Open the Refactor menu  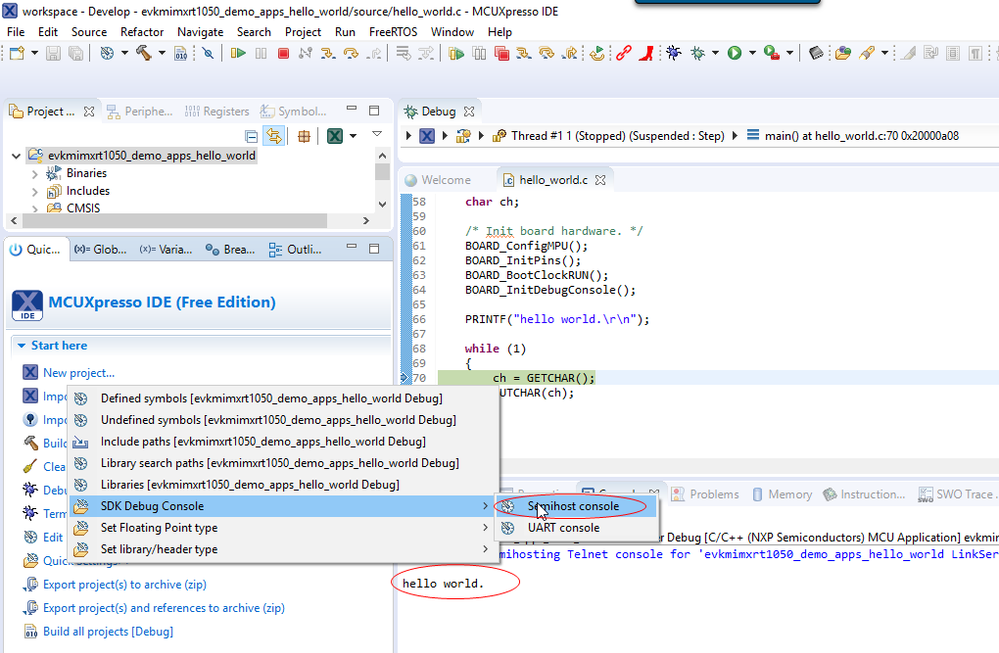[x=142, y=32]
